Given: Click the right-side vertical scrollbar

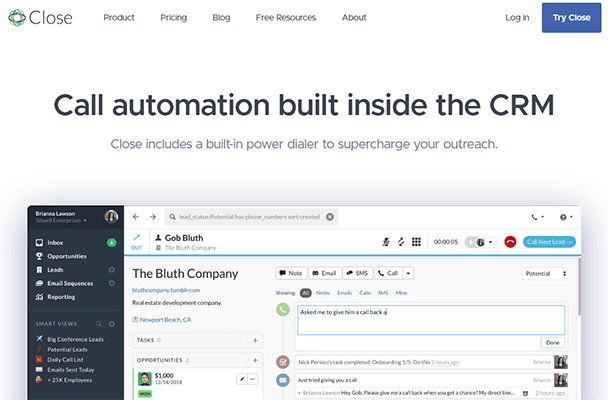Looking at the screenshot, I should (579, 287).
